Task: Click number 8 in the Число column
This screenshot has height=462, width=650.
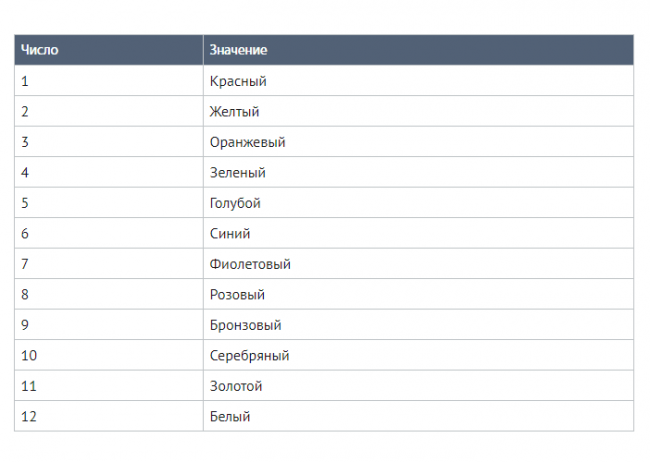Action: coord(25,294)
